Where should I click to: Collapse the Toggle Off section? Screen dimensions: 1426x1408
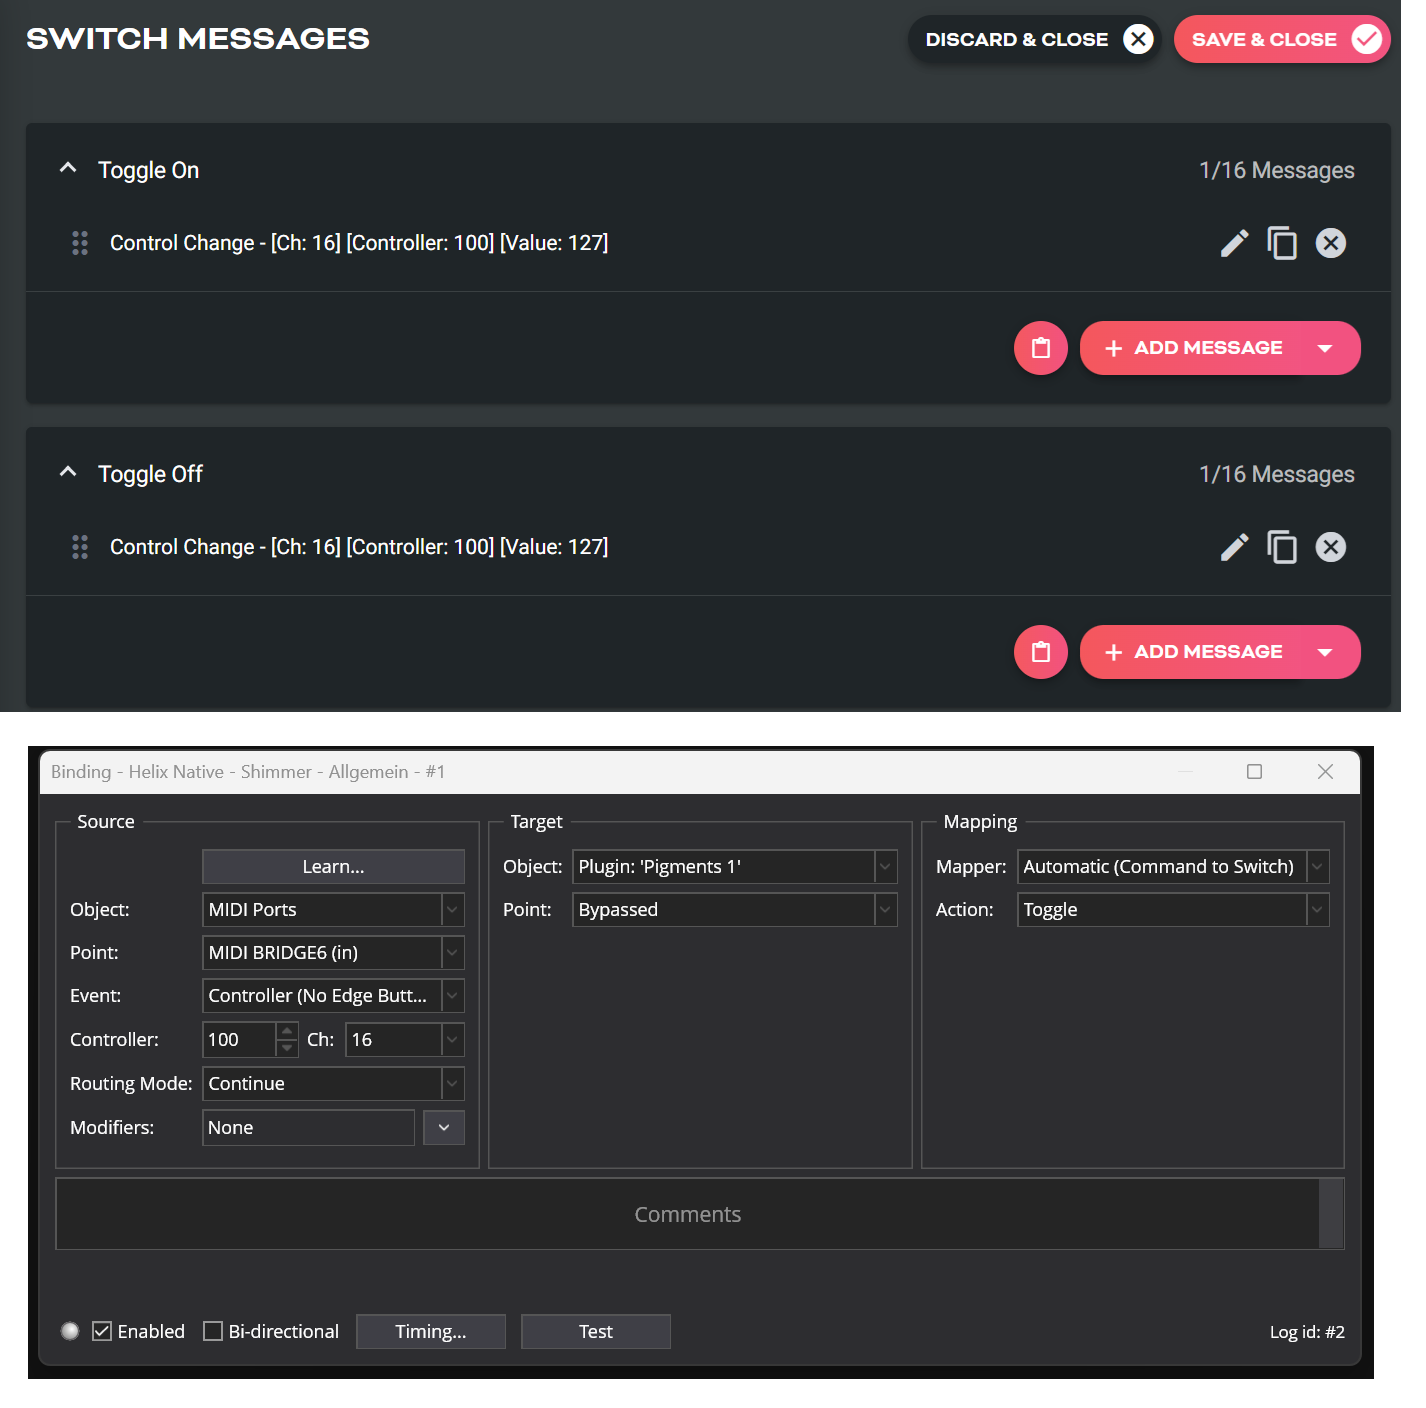coord(68,473)
